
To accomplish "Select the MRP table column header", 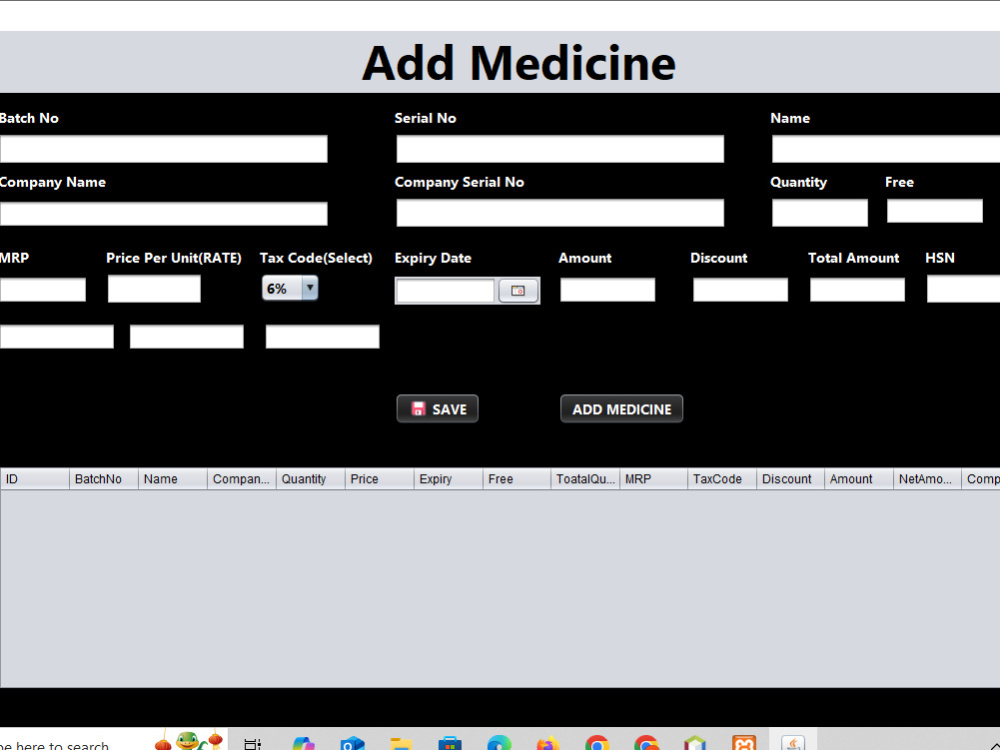I will (x=653, y=479).
